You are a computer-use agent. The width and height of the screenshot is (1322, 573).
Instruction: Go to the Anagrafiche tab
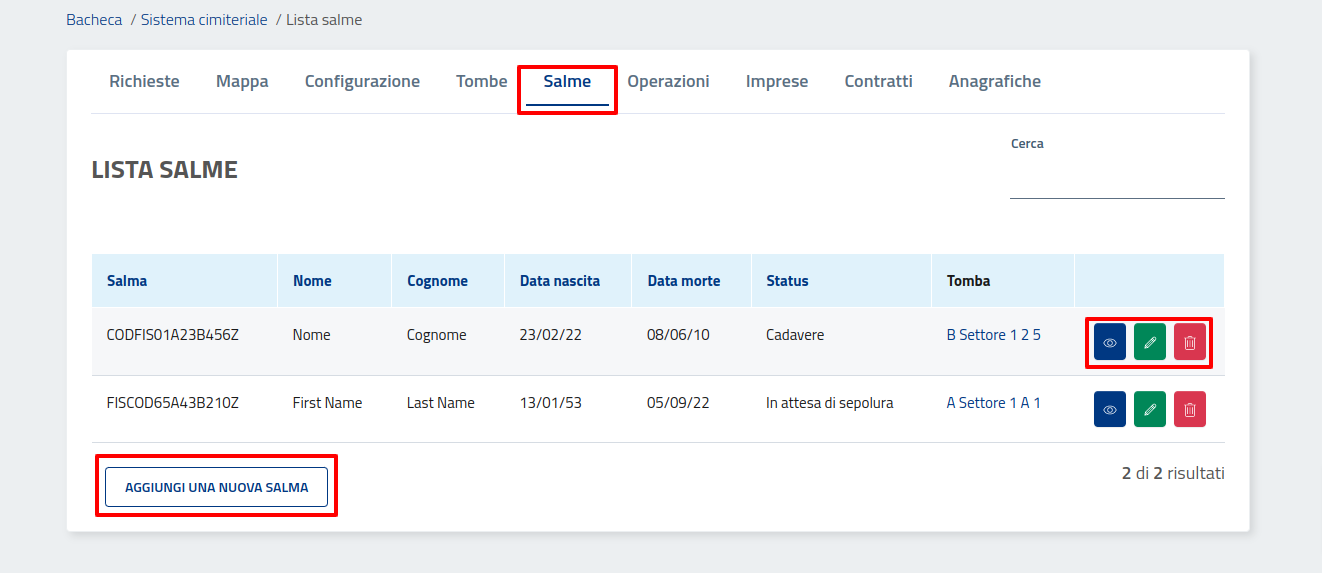tap(994, 82)
